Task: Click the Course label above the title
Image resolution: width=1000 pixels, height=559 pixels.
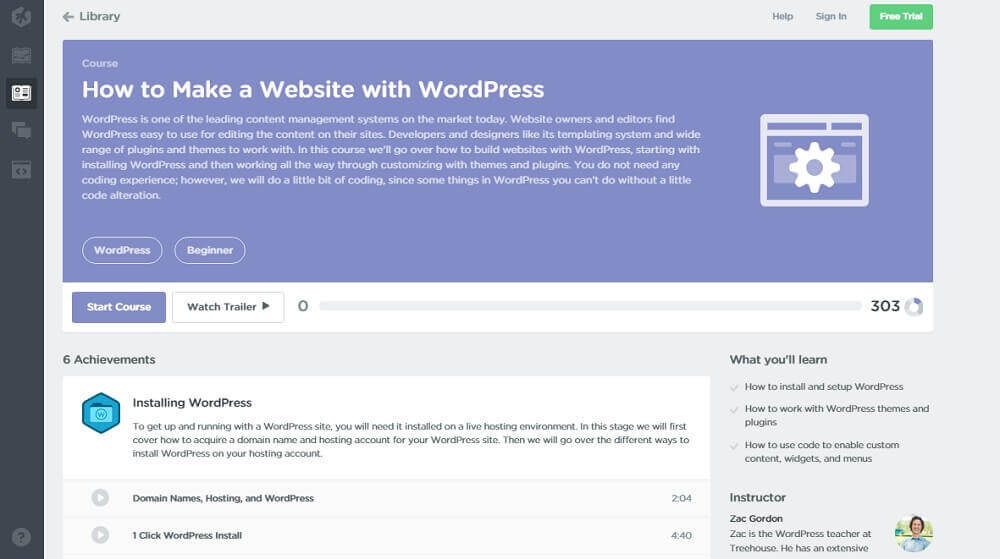Action: (99, 63)
